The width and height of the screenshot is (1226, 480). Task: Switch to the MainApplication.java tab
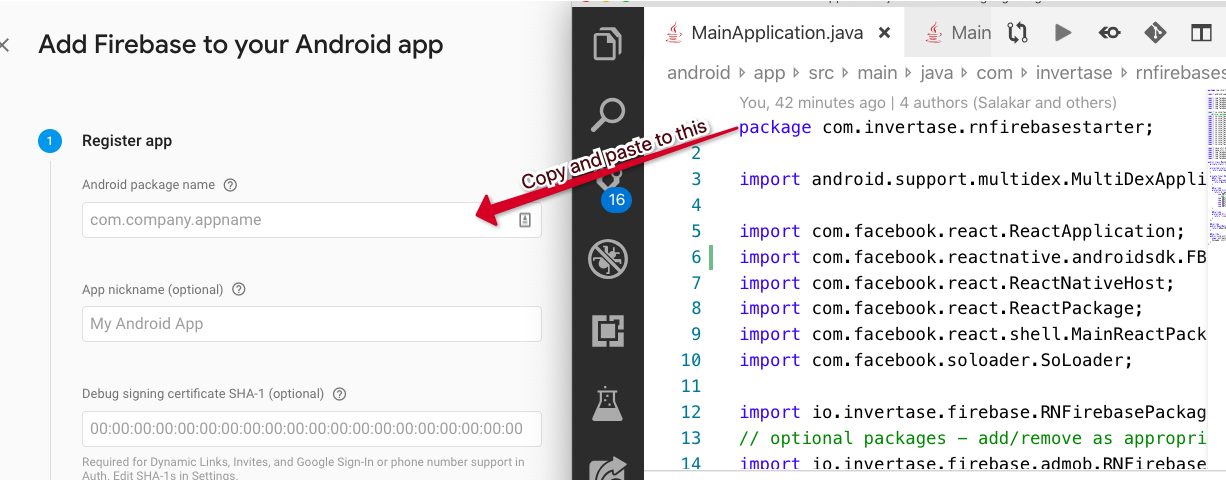coord(763,33)
